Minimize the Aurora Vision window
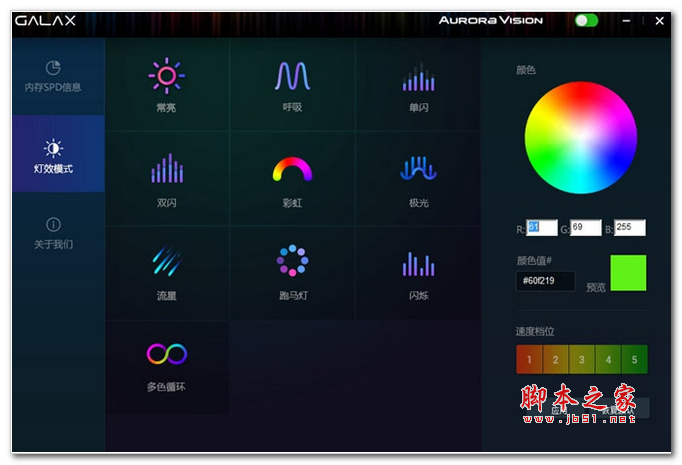Image resolution: width=682 pixels, height=465 pixels. coord(626,20)
